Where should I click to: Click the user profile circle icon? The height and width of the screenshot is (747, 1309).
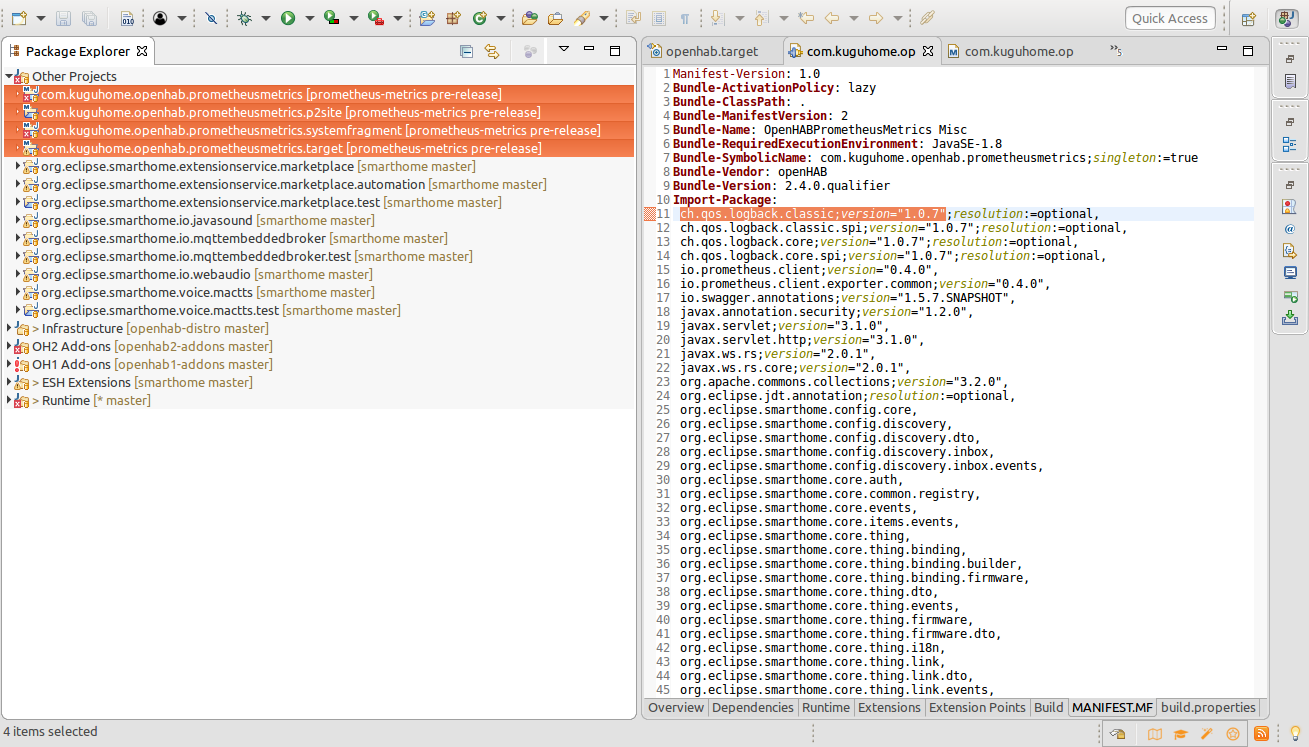(x=160, y=18)
